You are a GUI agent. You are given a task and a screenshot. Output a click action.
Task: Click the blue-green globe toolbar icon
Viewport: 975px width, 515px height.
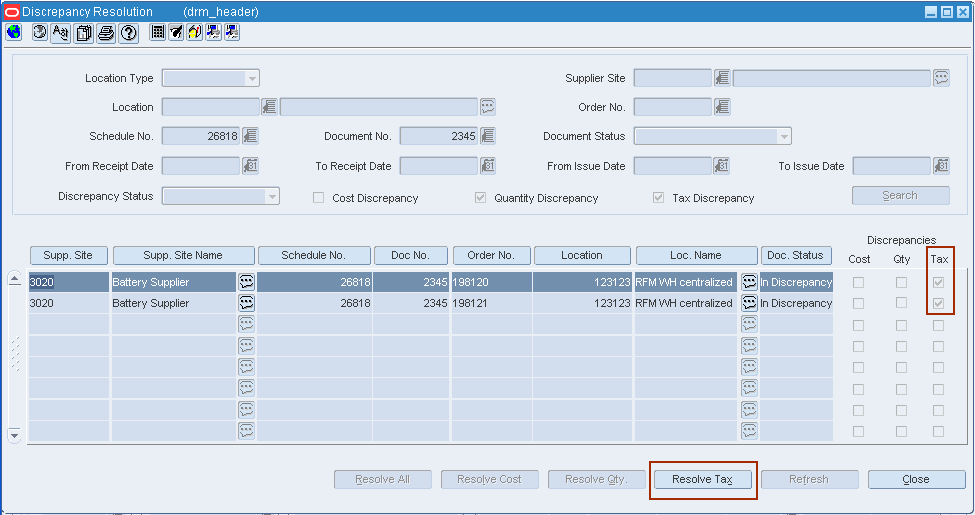click(x=14, y=32)
